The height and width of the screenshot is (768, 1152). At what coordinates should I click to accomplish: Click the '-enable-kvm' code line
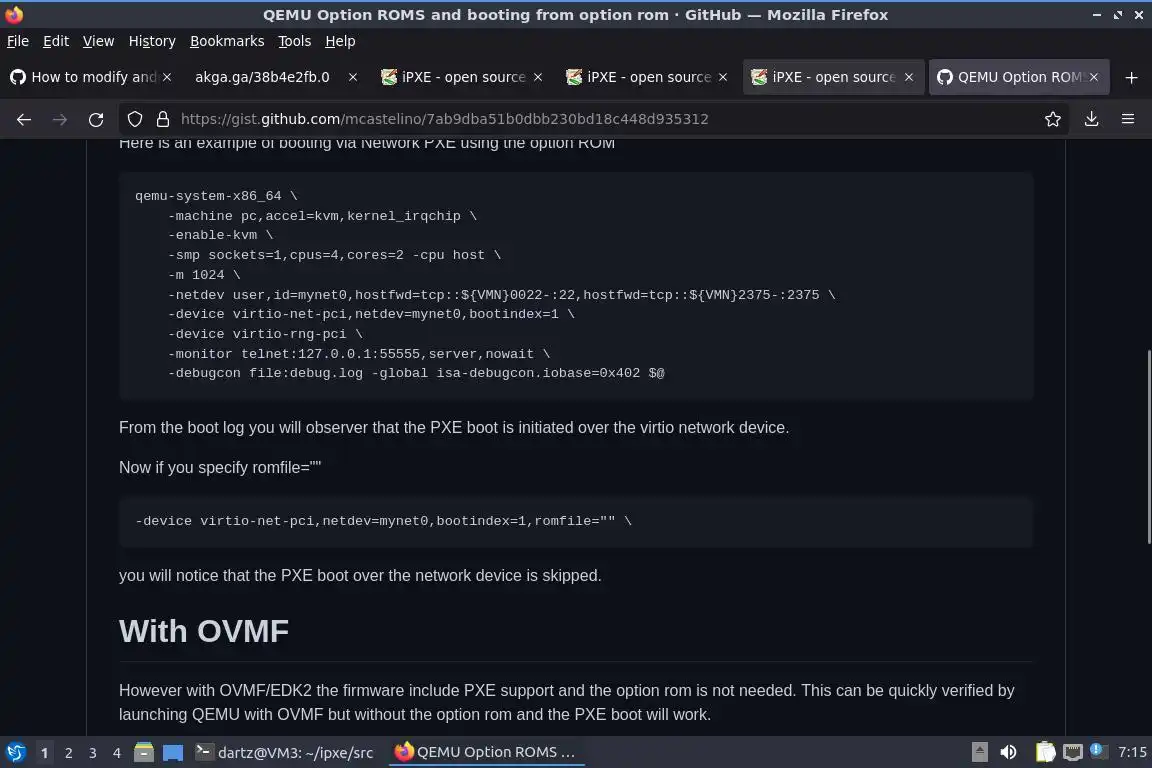tap(220, 235)
